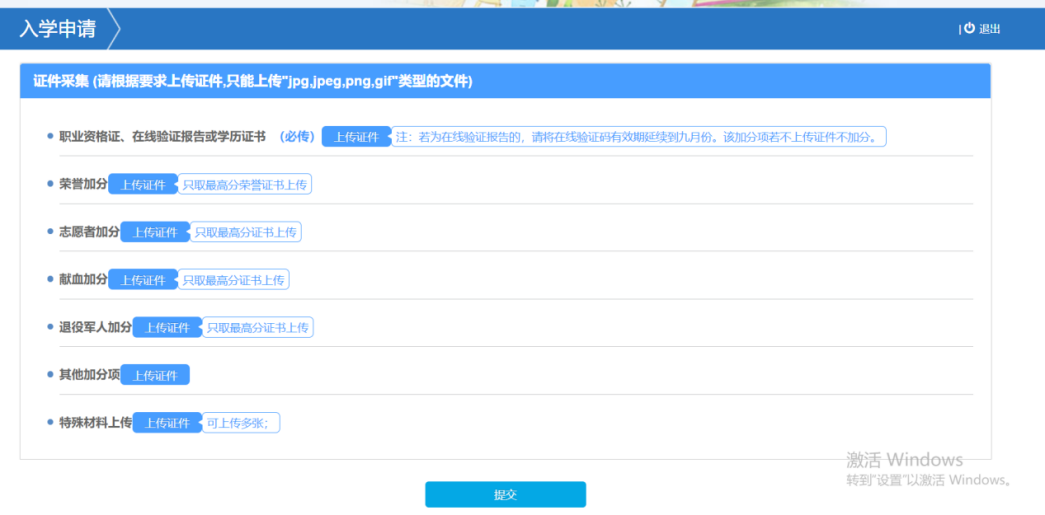The image size is (1045, 515).
Task: Click the hint beside 献血加分 upload button
Action: click(x=233, y=280)
